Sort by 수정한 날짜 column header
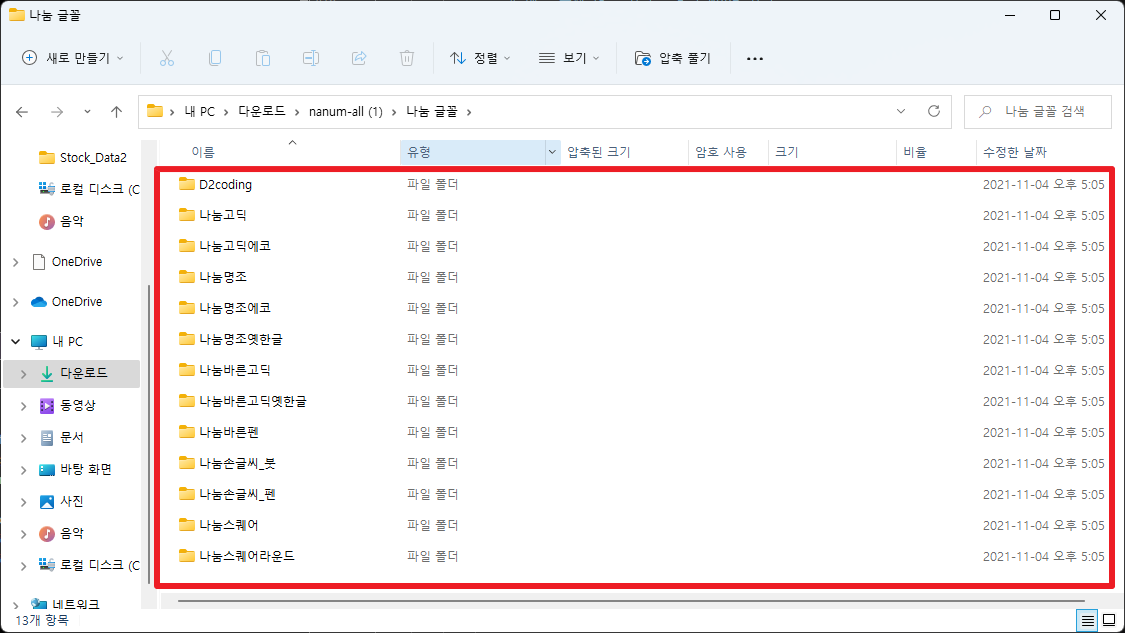Image resolution: width=1125 pixels, height=633 pixels. point(1015,152)
